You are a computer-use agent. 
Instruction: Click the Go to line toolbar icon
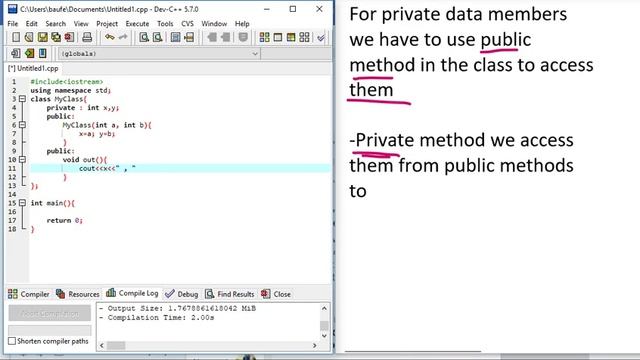coord(189,38)
